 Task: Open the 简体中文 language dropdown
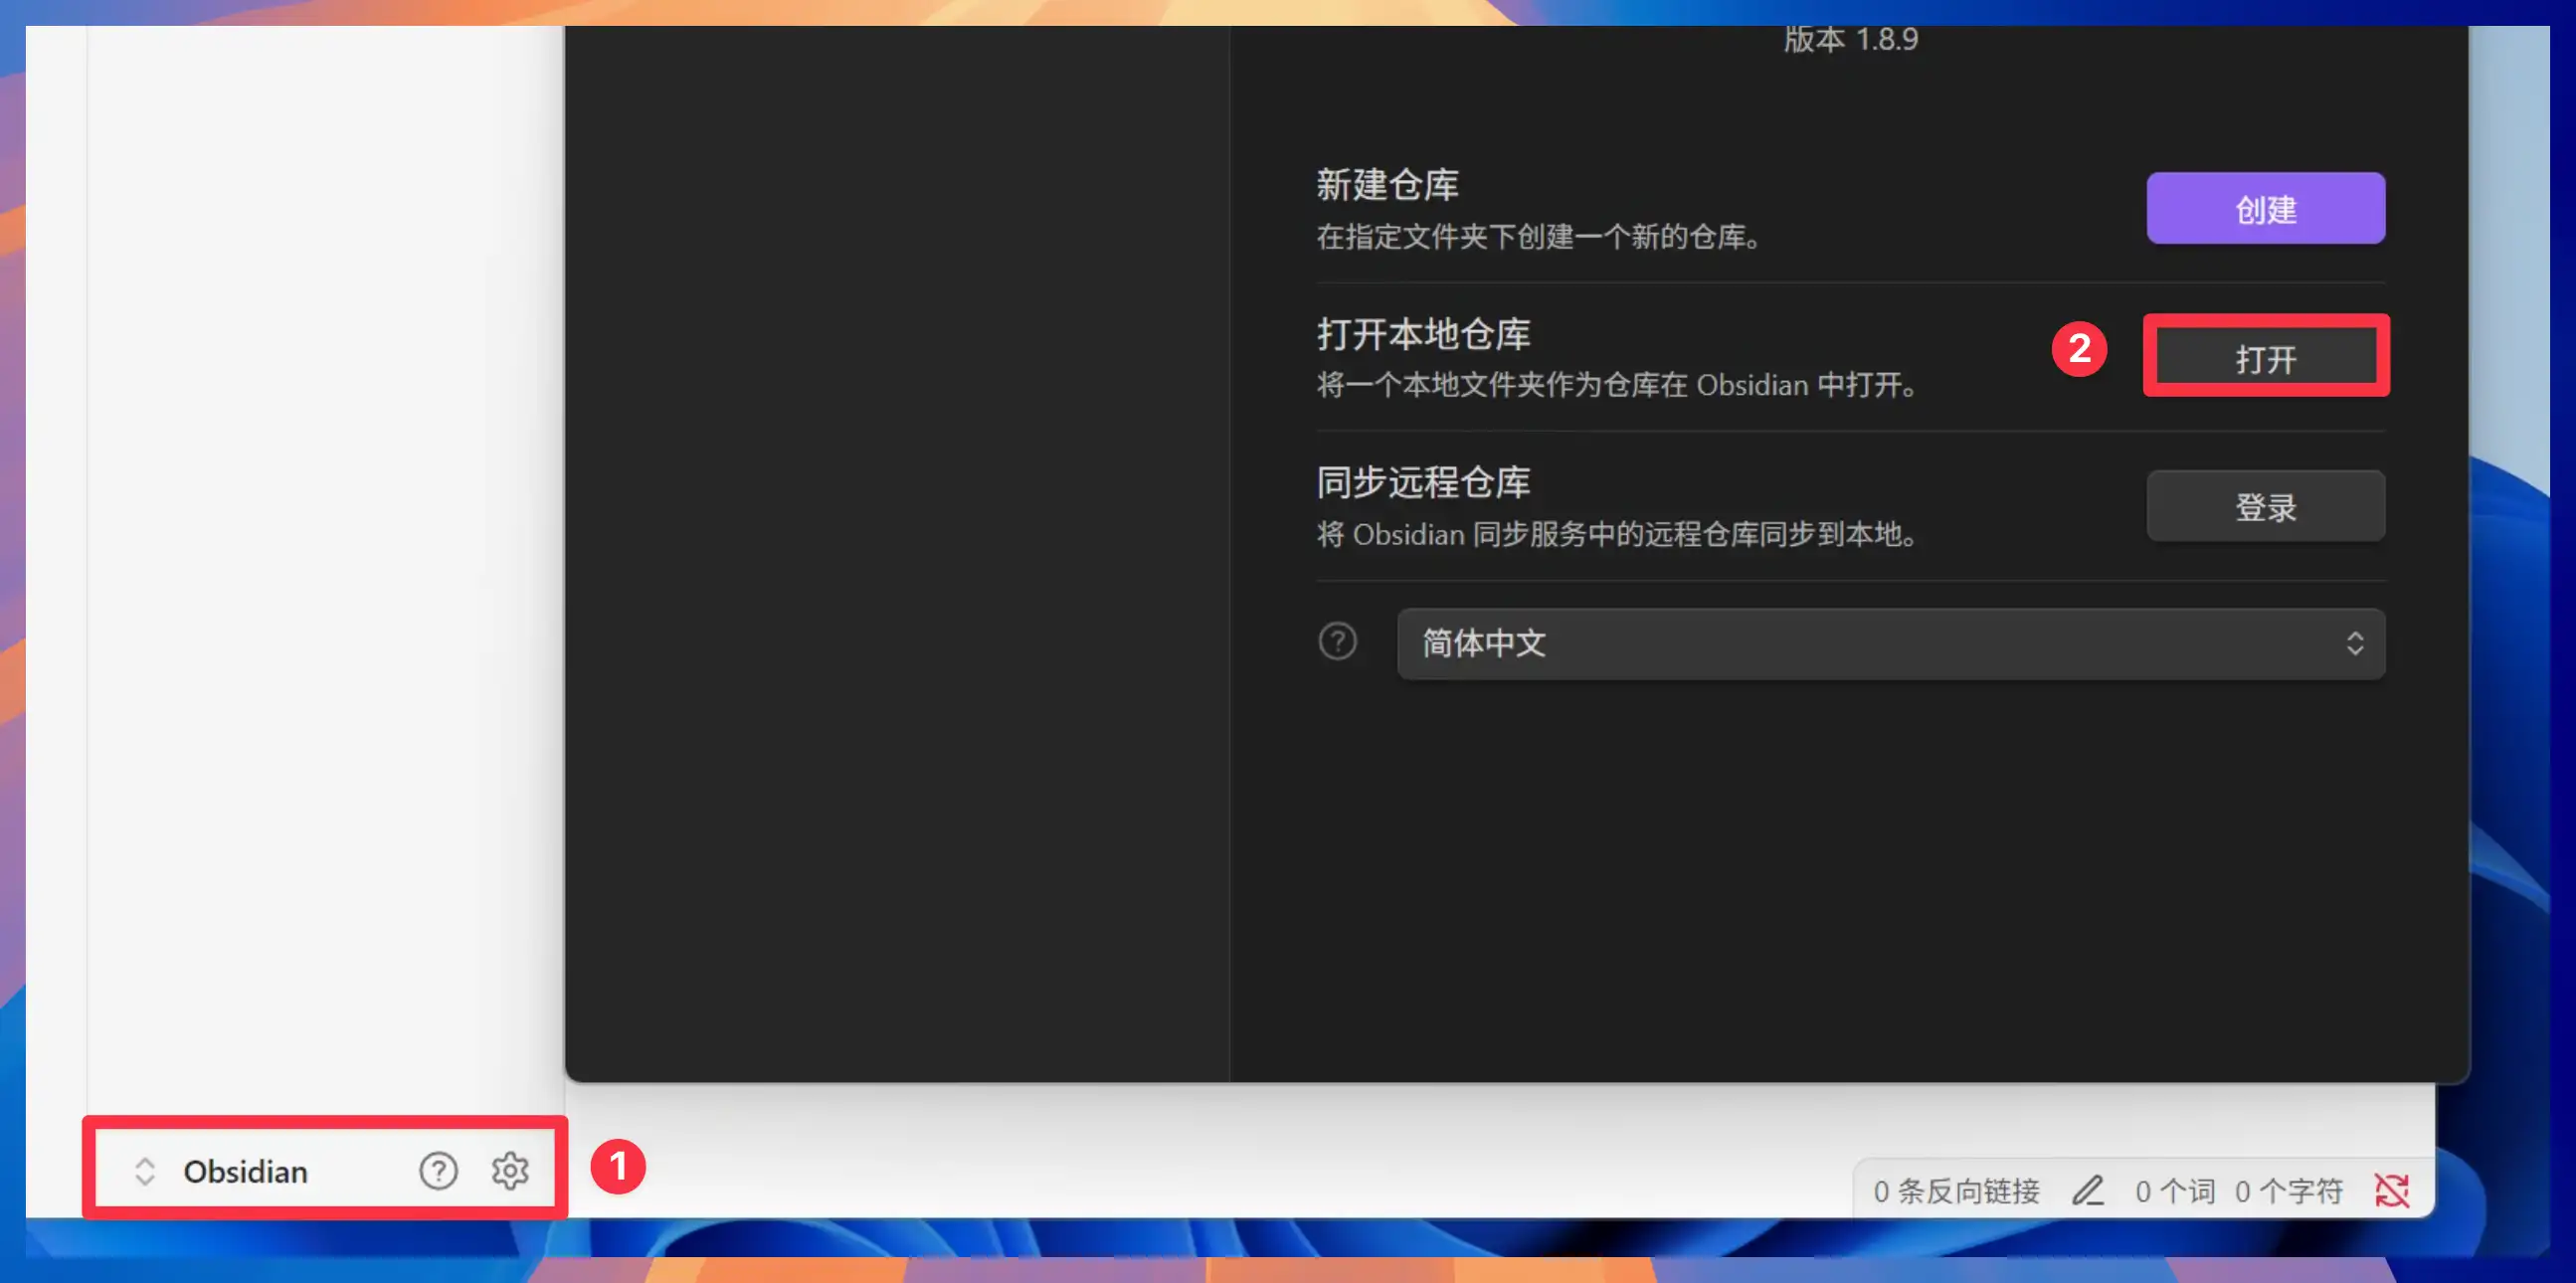pyautogui.click(x=1890, y=643)
